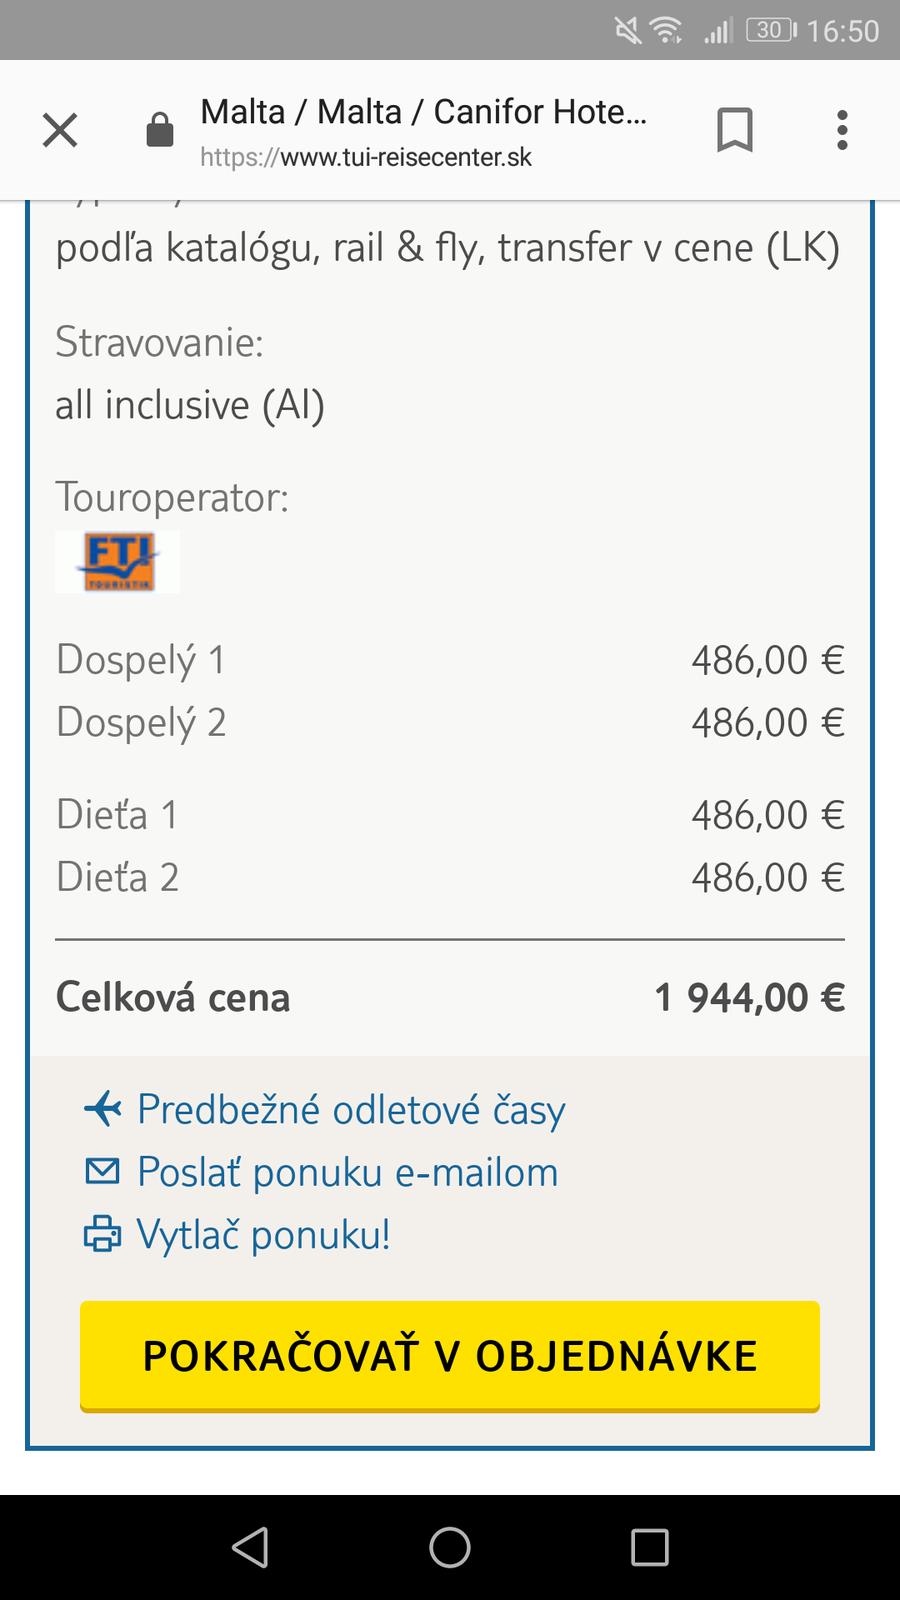This screenshot has width=900, height=1600.
Task: Click the envelope e-mail icon
Action: click(102, 1171)
